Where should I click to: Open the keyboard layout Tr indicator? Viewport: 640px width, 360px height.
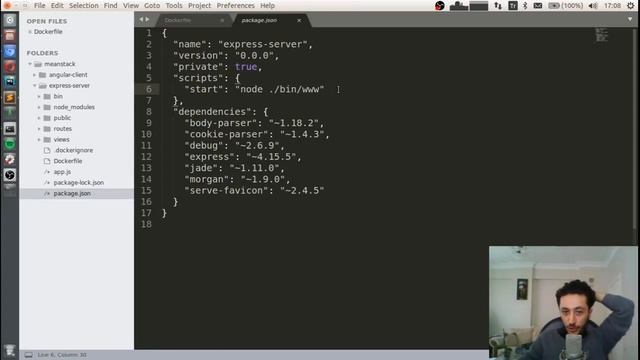coord(513,6)
